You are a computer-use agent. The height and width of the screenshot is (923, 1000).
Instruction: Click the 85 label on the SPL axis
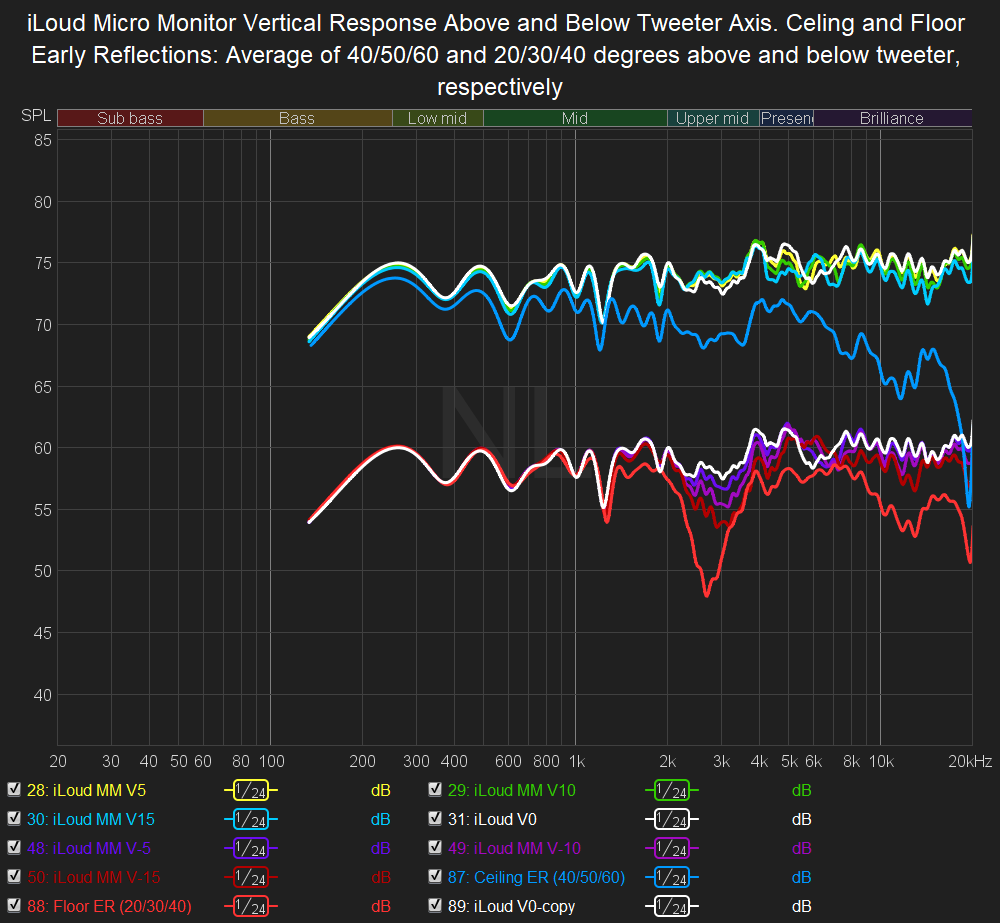click(x=43, y=140)
